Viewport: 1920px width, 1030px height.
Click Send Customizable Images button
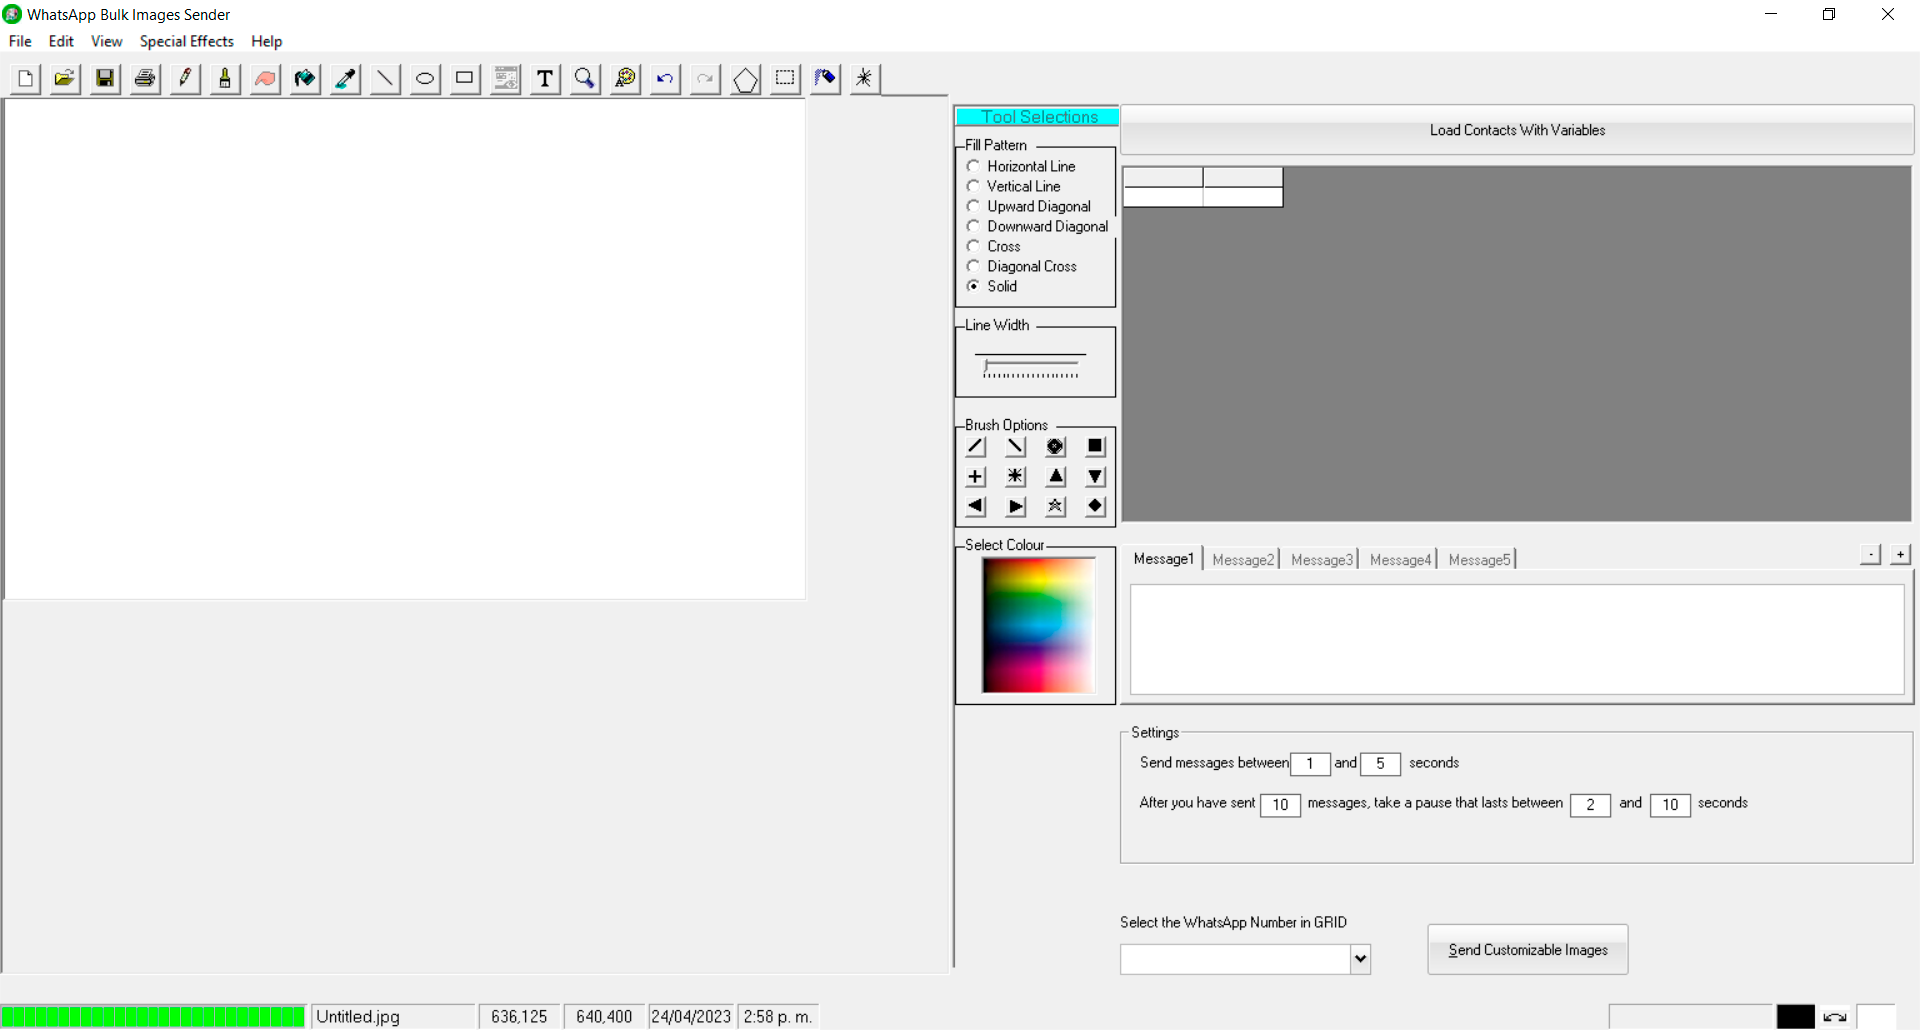coord(1528,950)
